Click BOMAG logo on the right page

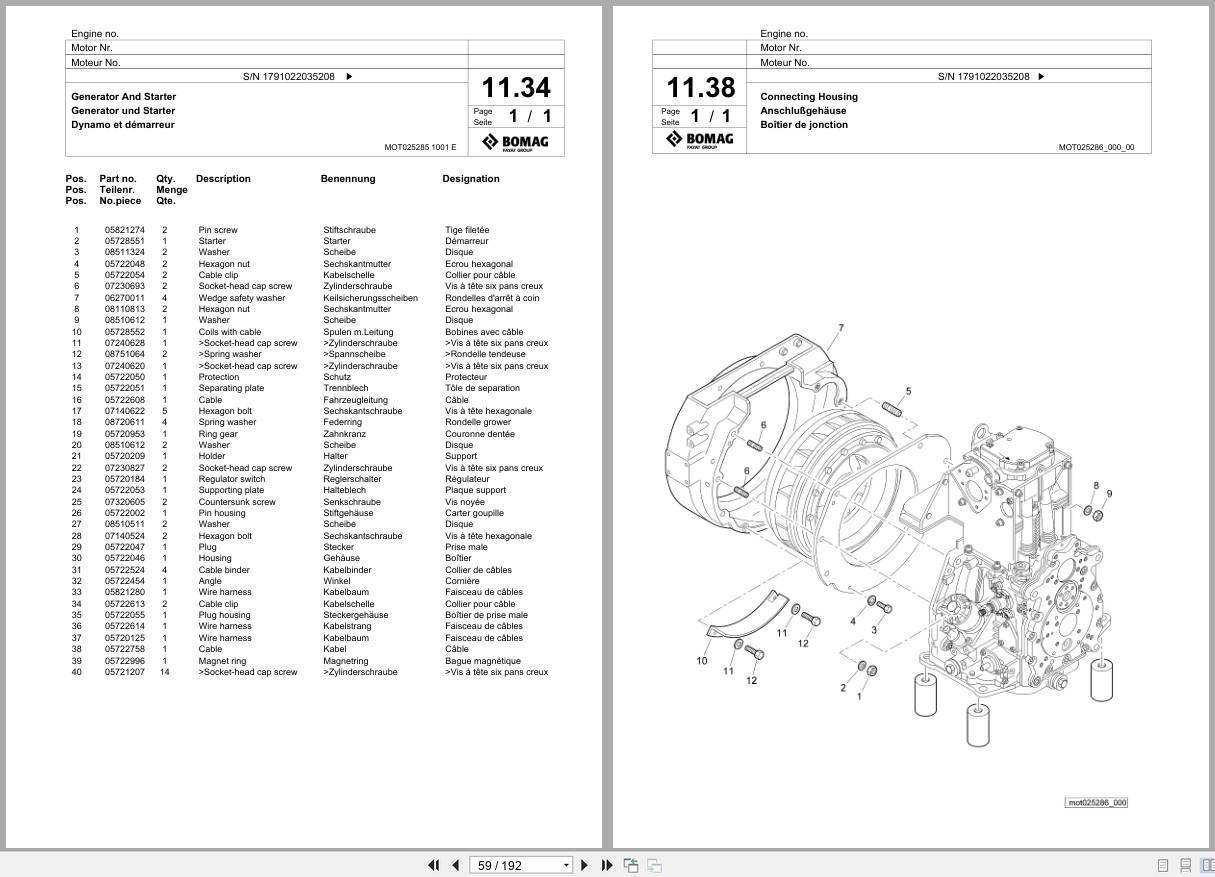click(x=700, y=140)
